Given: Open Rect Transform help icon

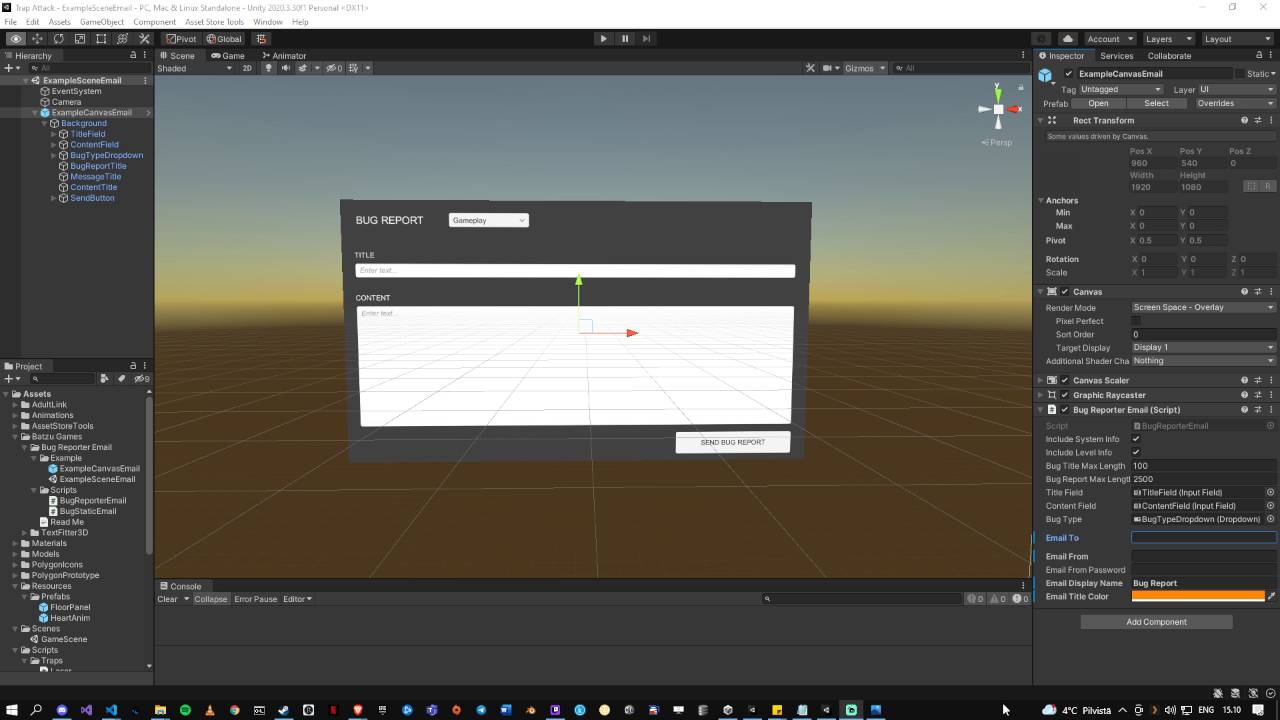Looking at the screenshot, I should pyautogui.click(x=1244, y=120).
